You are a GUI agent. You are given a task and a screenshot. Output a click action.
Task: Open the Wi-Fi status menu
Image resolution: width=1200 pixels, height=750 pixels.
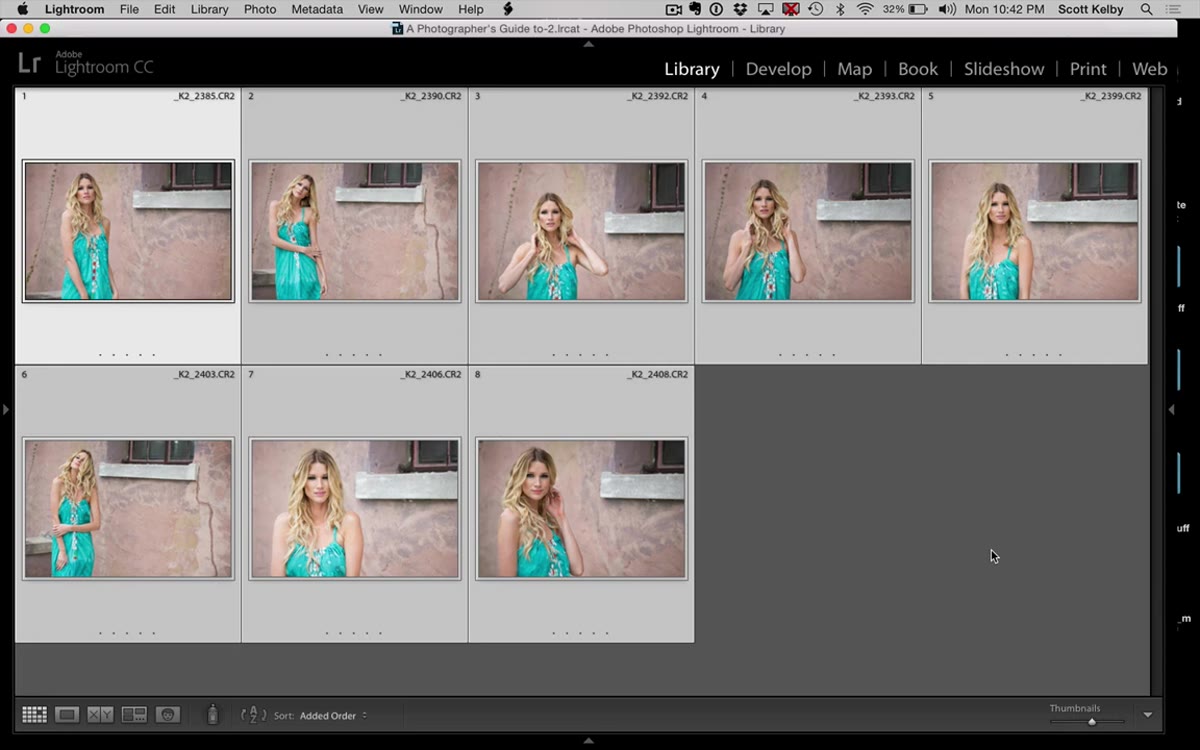[865, 9]
